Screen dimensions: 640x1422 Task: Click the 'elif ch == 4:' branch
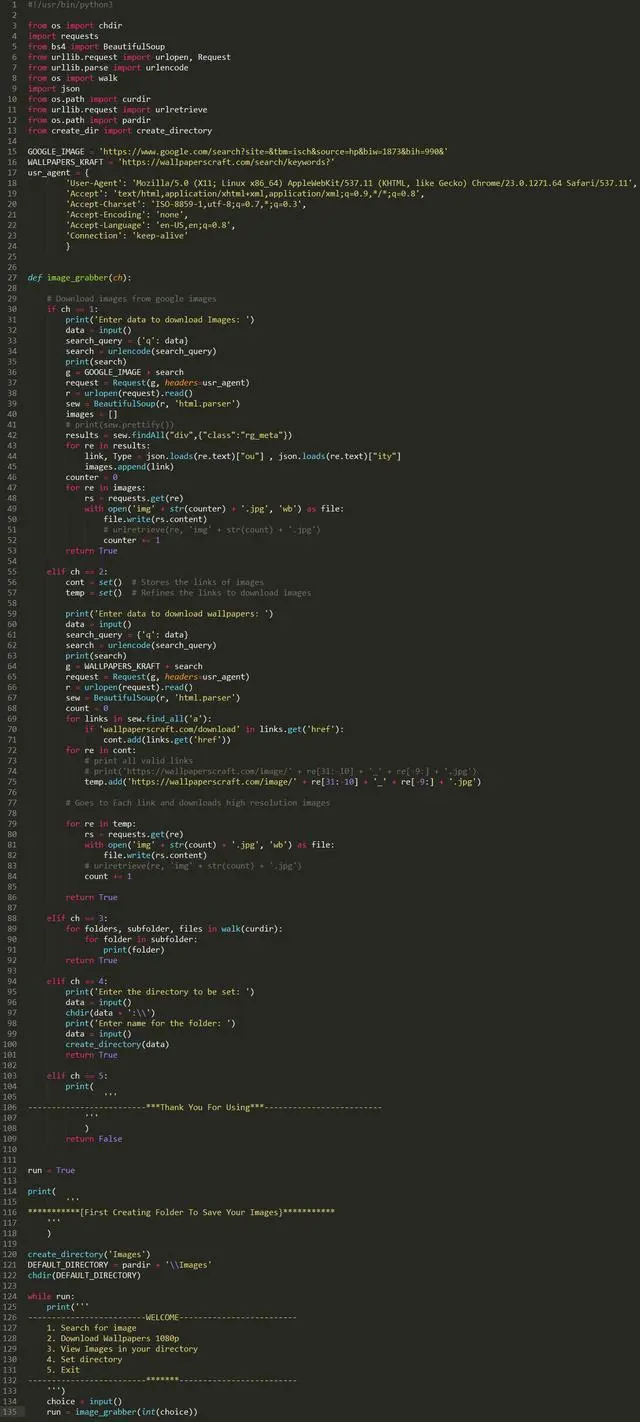point(77,981)
